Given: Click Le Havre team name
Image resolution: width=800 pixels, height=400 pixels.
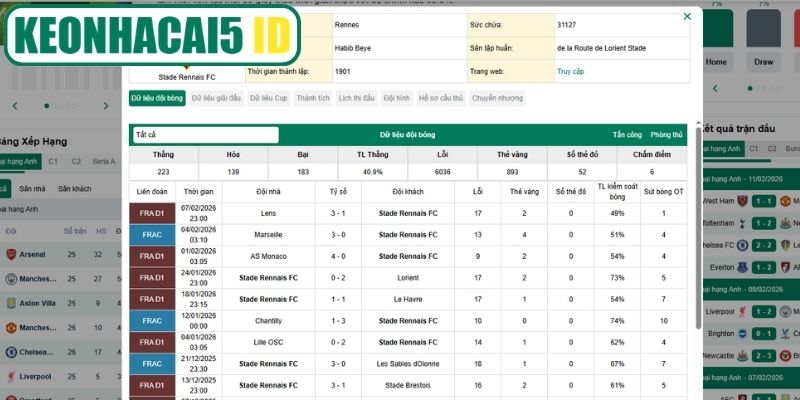Looking at the screenshot, I should coord(408,299).
